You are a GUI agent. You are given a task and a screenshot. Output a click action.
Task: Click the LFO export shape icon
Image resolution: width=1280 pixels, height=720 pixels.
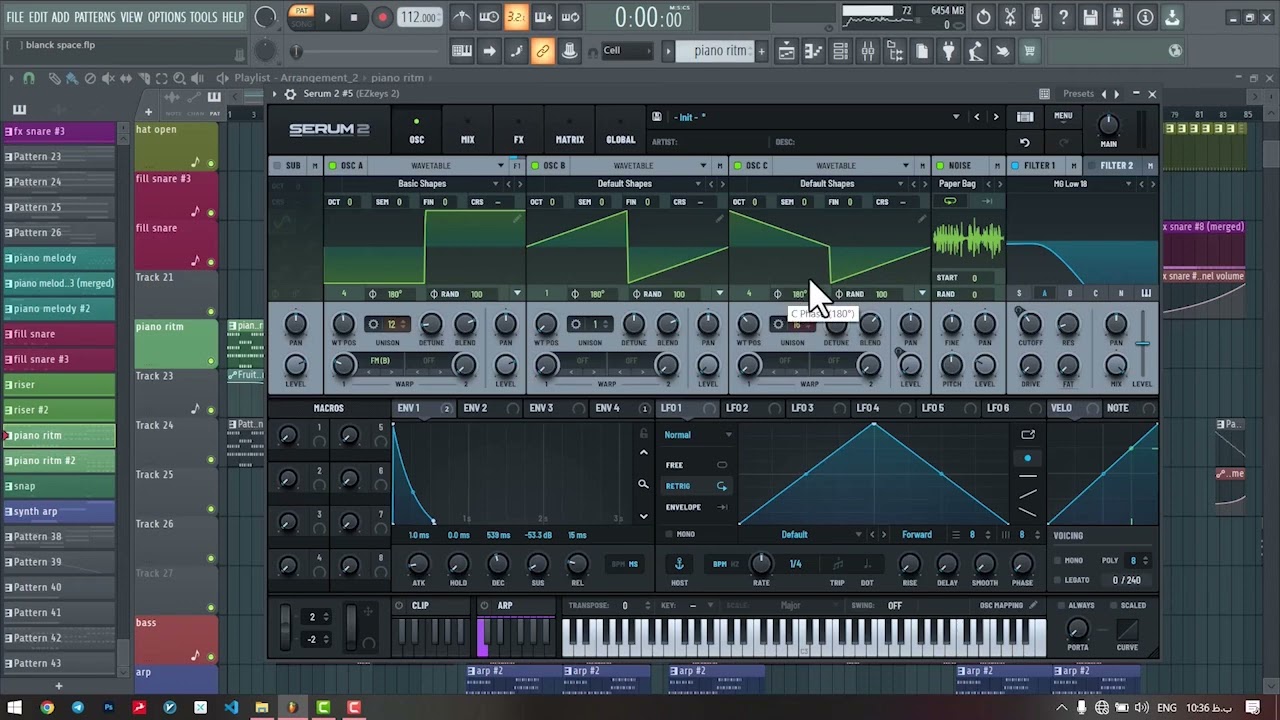[1028, 434]
